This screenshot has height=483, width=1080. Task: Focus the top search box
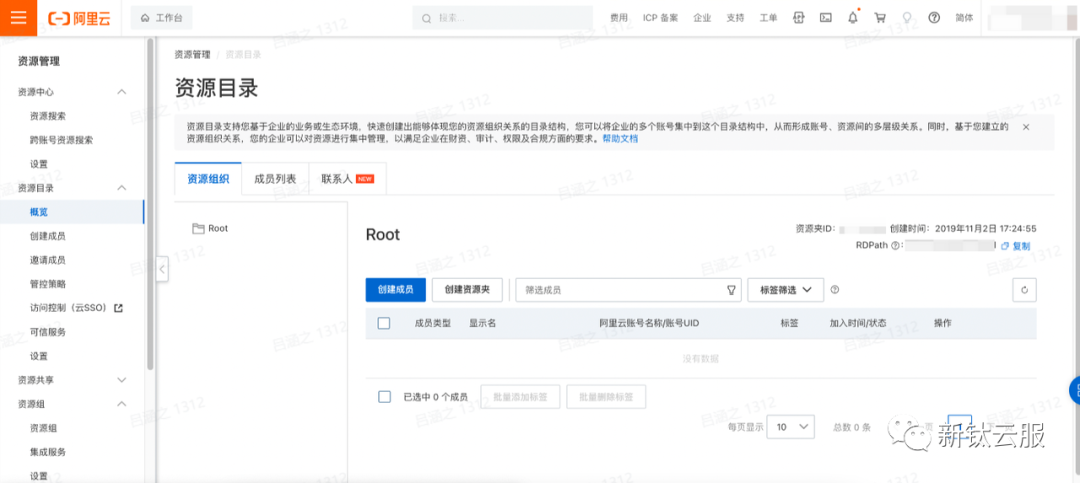pyautogui.click(x=503, y=18)
